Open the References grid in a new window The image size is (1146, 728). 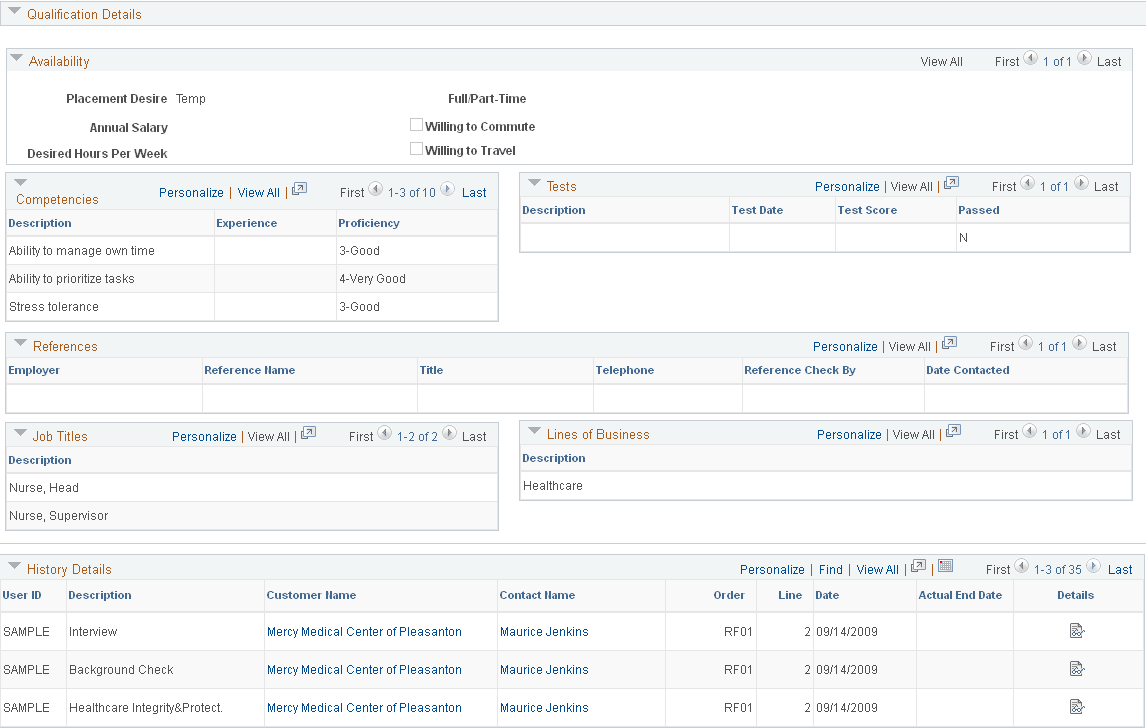click(x=948, y=344)
